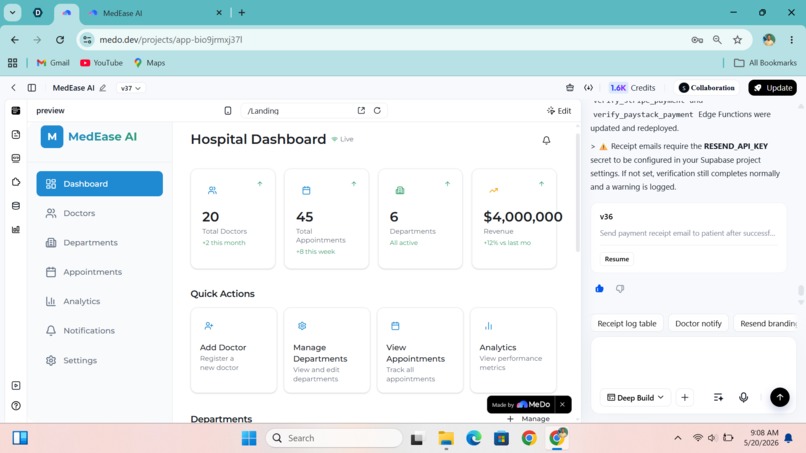Bookmark this page with the star icon

[x=738, y=40]
